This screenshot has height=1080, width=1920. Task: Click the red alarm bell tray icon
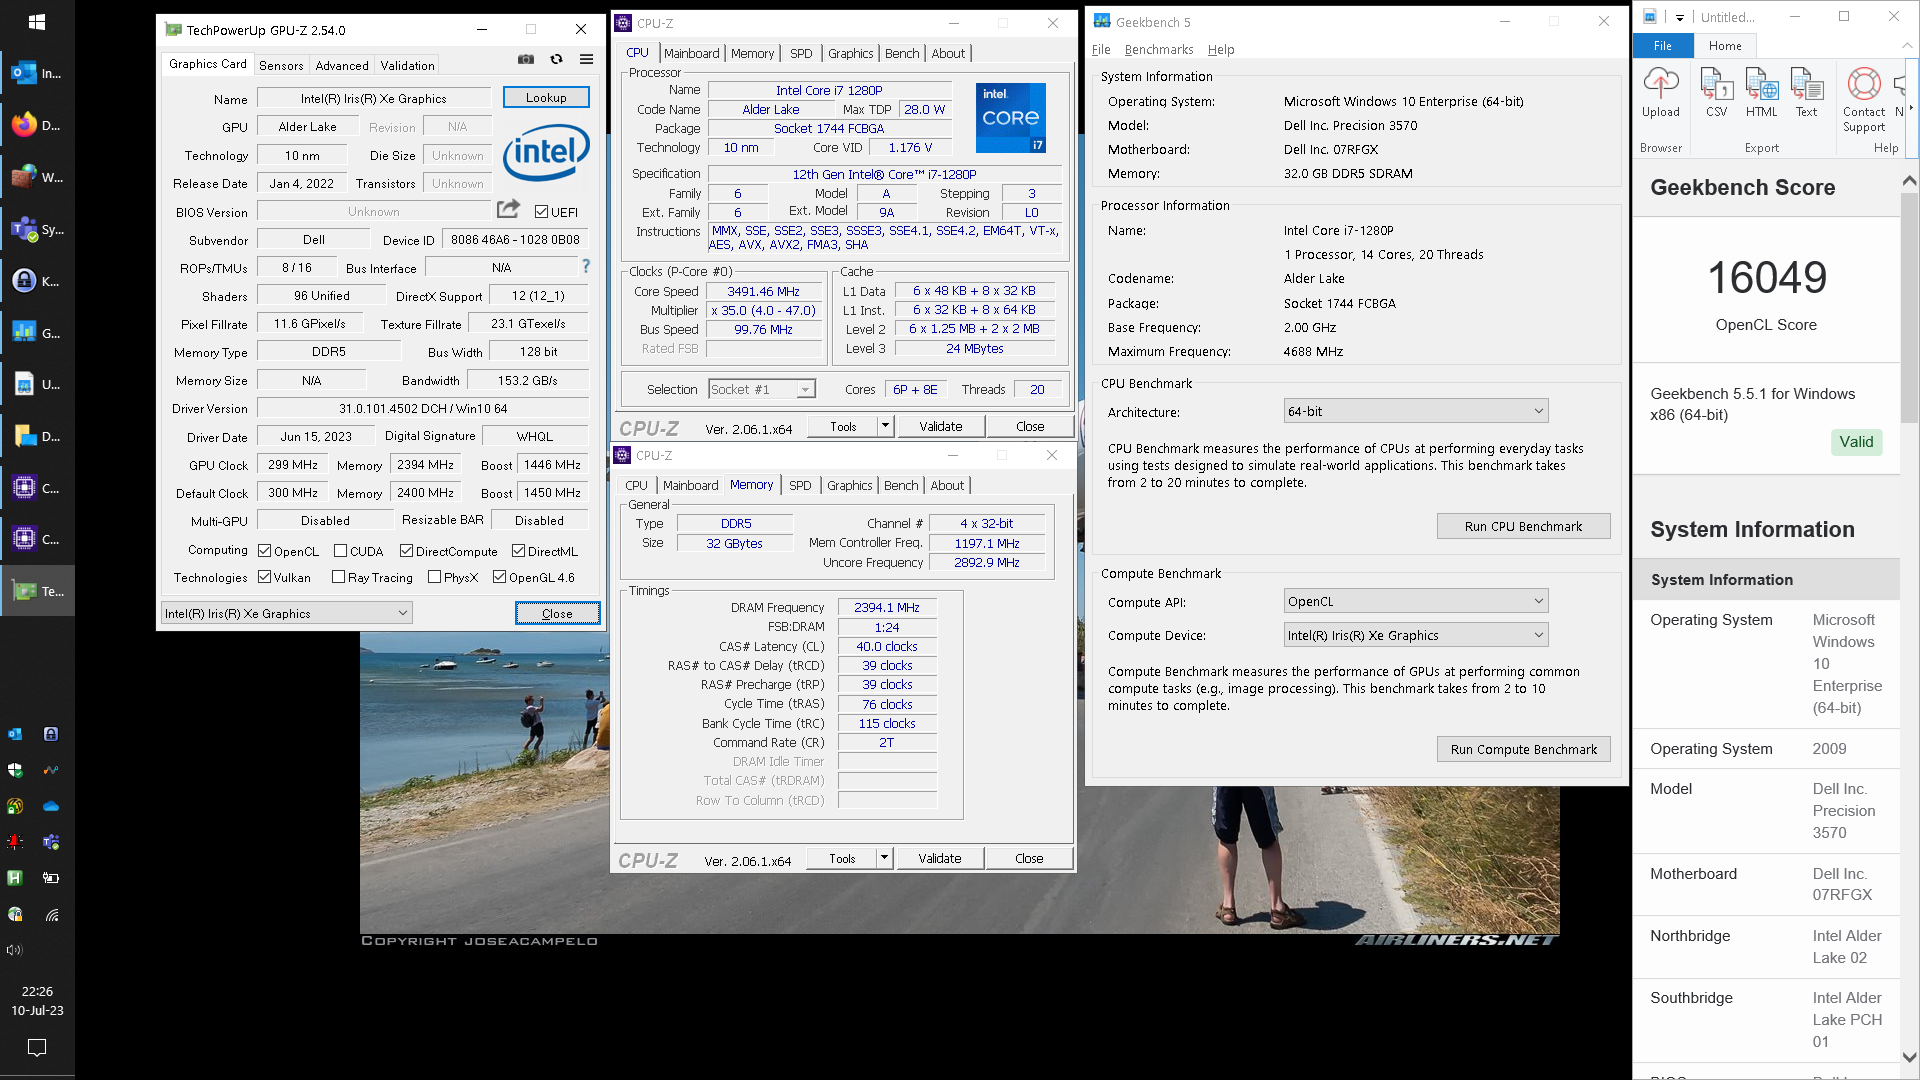point(15,842)
